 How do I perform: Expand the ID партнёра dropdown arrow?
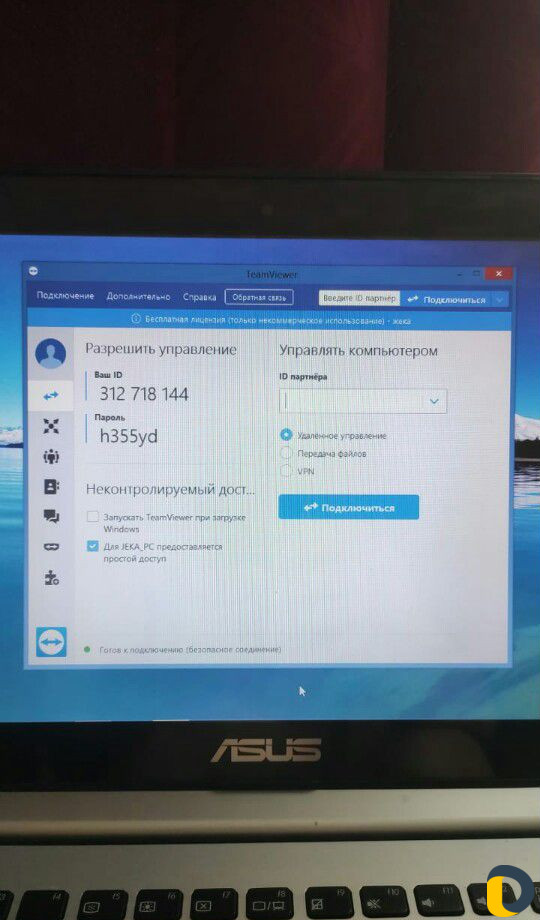(x=434, y=401)
